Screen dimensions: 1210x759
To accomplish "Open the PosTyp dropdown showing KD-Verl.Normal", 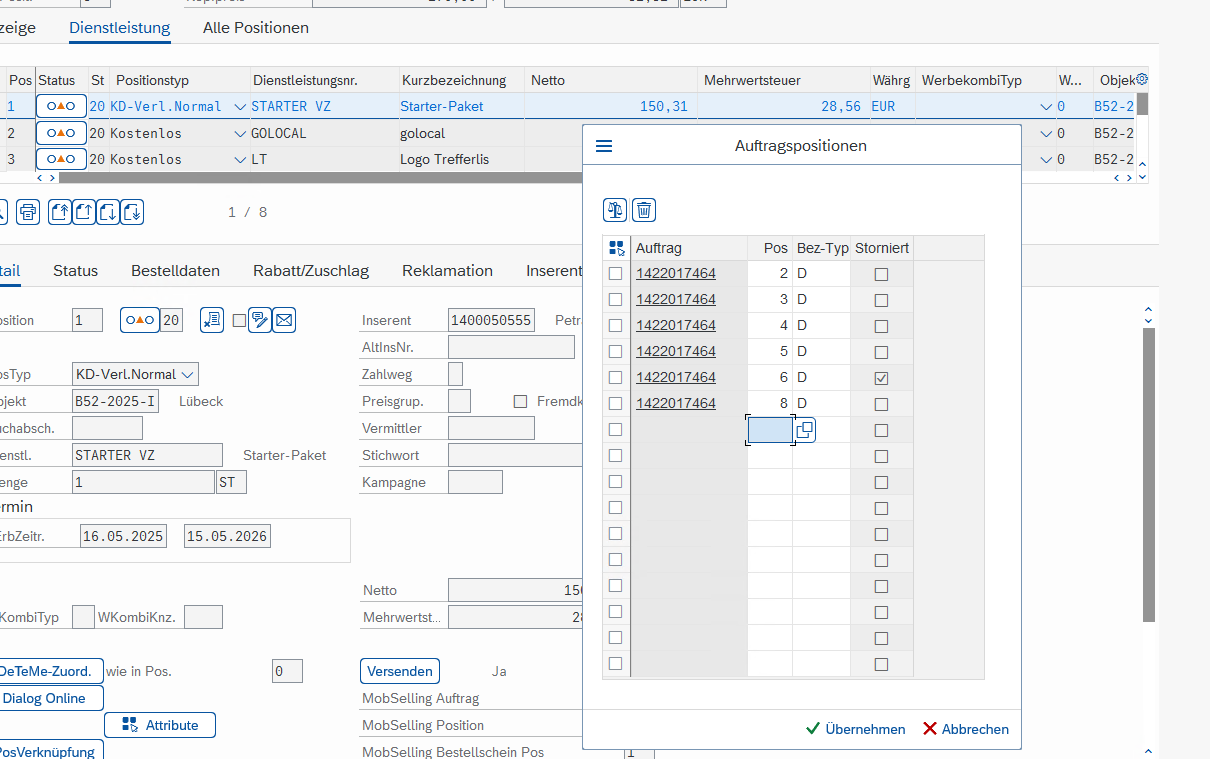I will 187,374.
